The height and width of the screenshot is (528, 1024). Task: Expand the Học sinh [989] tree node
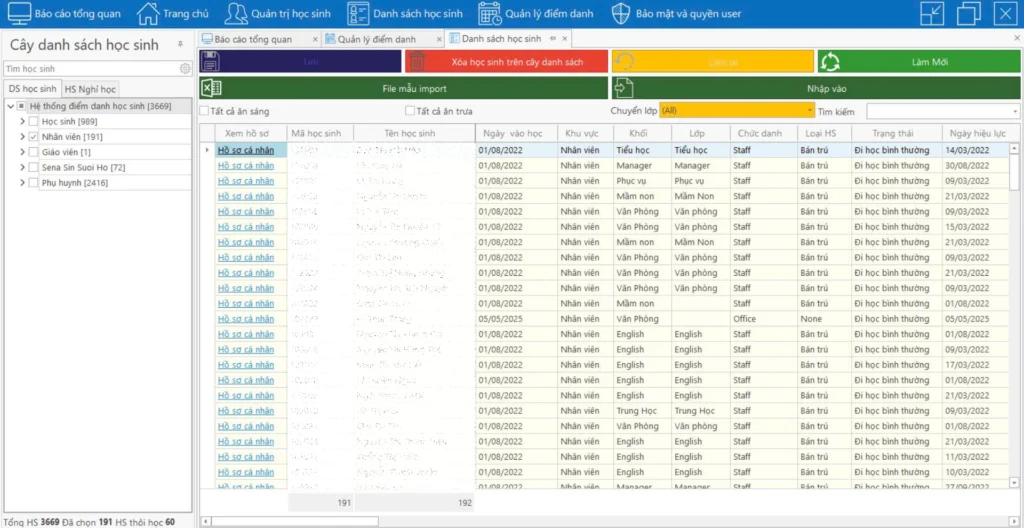point(22,121)
